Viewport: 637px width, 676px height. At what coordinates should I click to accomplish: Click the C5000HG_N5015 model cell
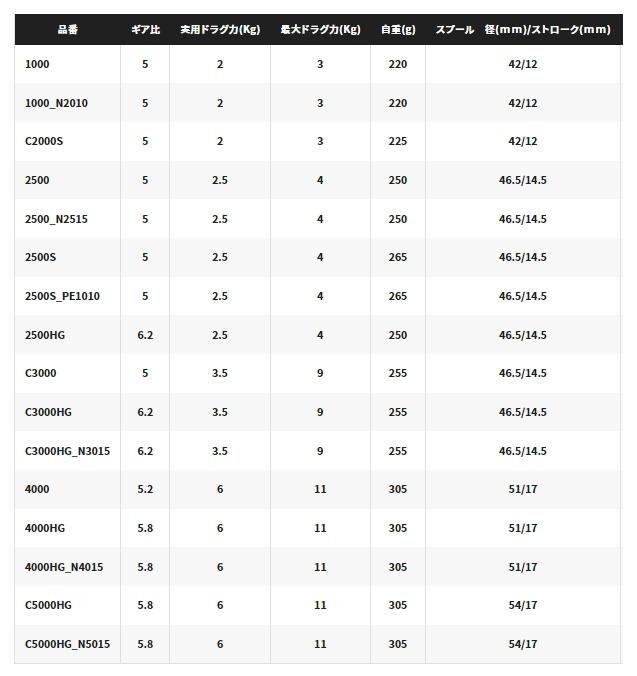click(x=67, y=644)
